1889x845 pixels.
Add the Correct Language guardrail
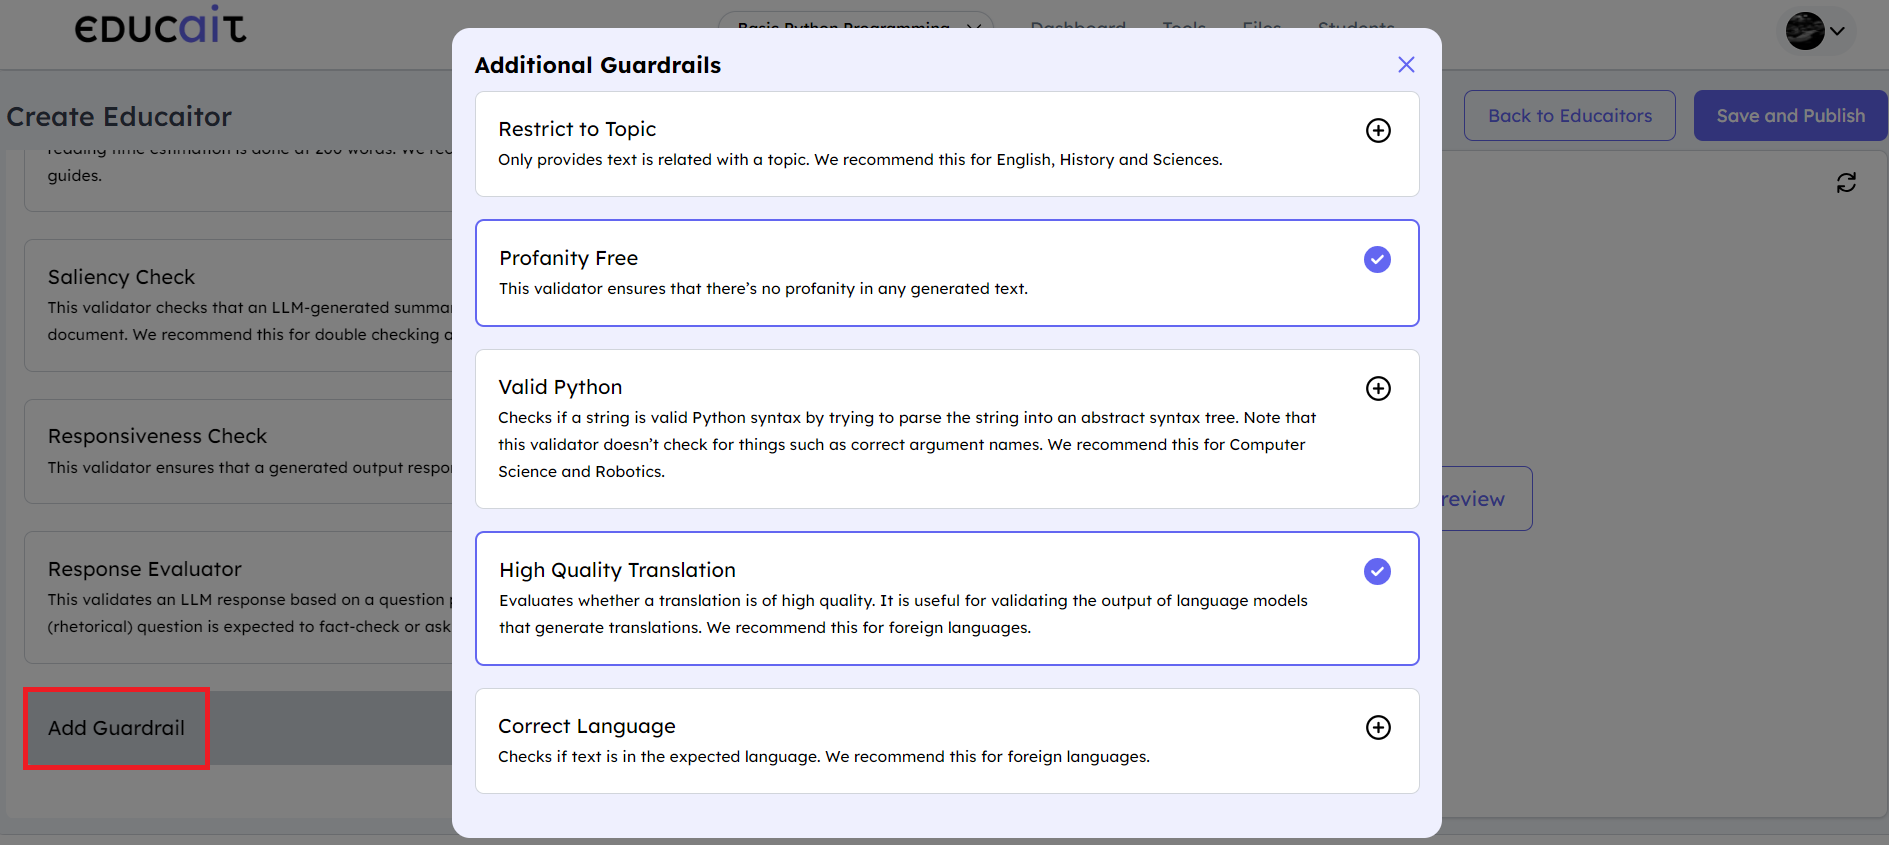point(1378,728)
